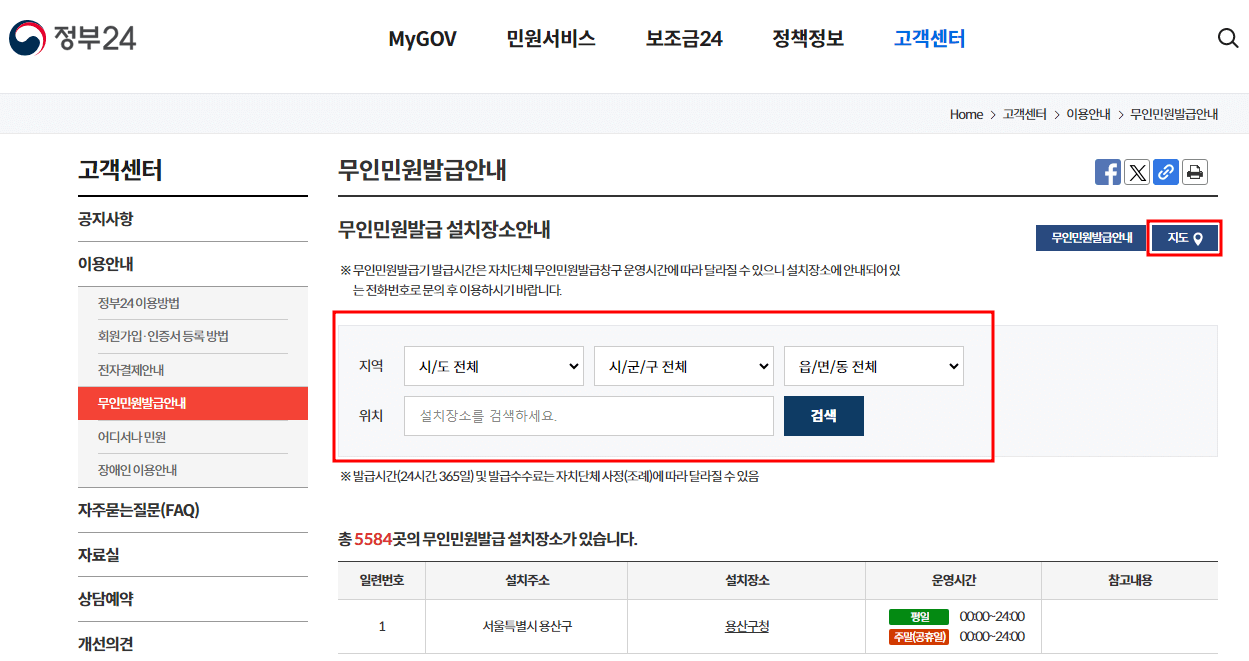1249x661 pixels.
Task: Switch to the 보조금24 menu
Action: tap(683, 38)
